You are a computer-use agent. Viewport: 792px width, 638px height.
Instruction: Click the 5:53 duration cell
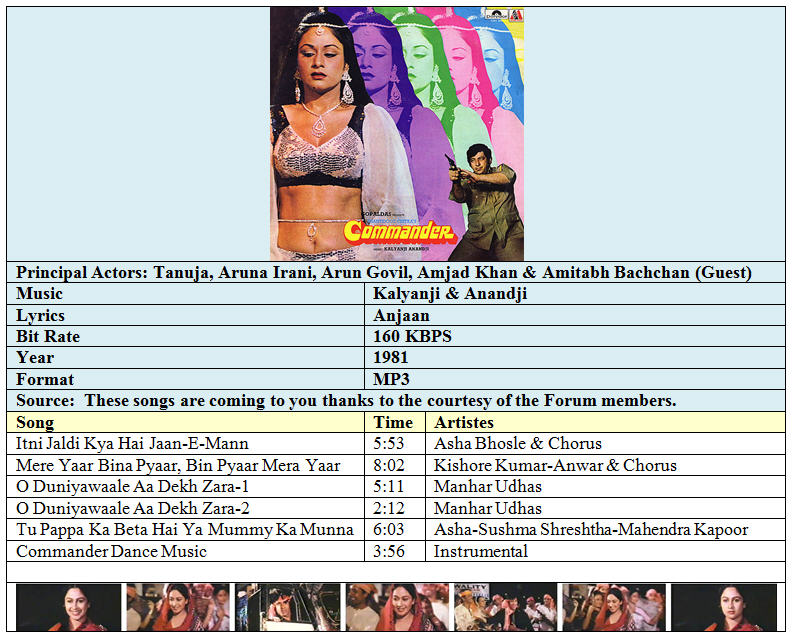[395, 444]
